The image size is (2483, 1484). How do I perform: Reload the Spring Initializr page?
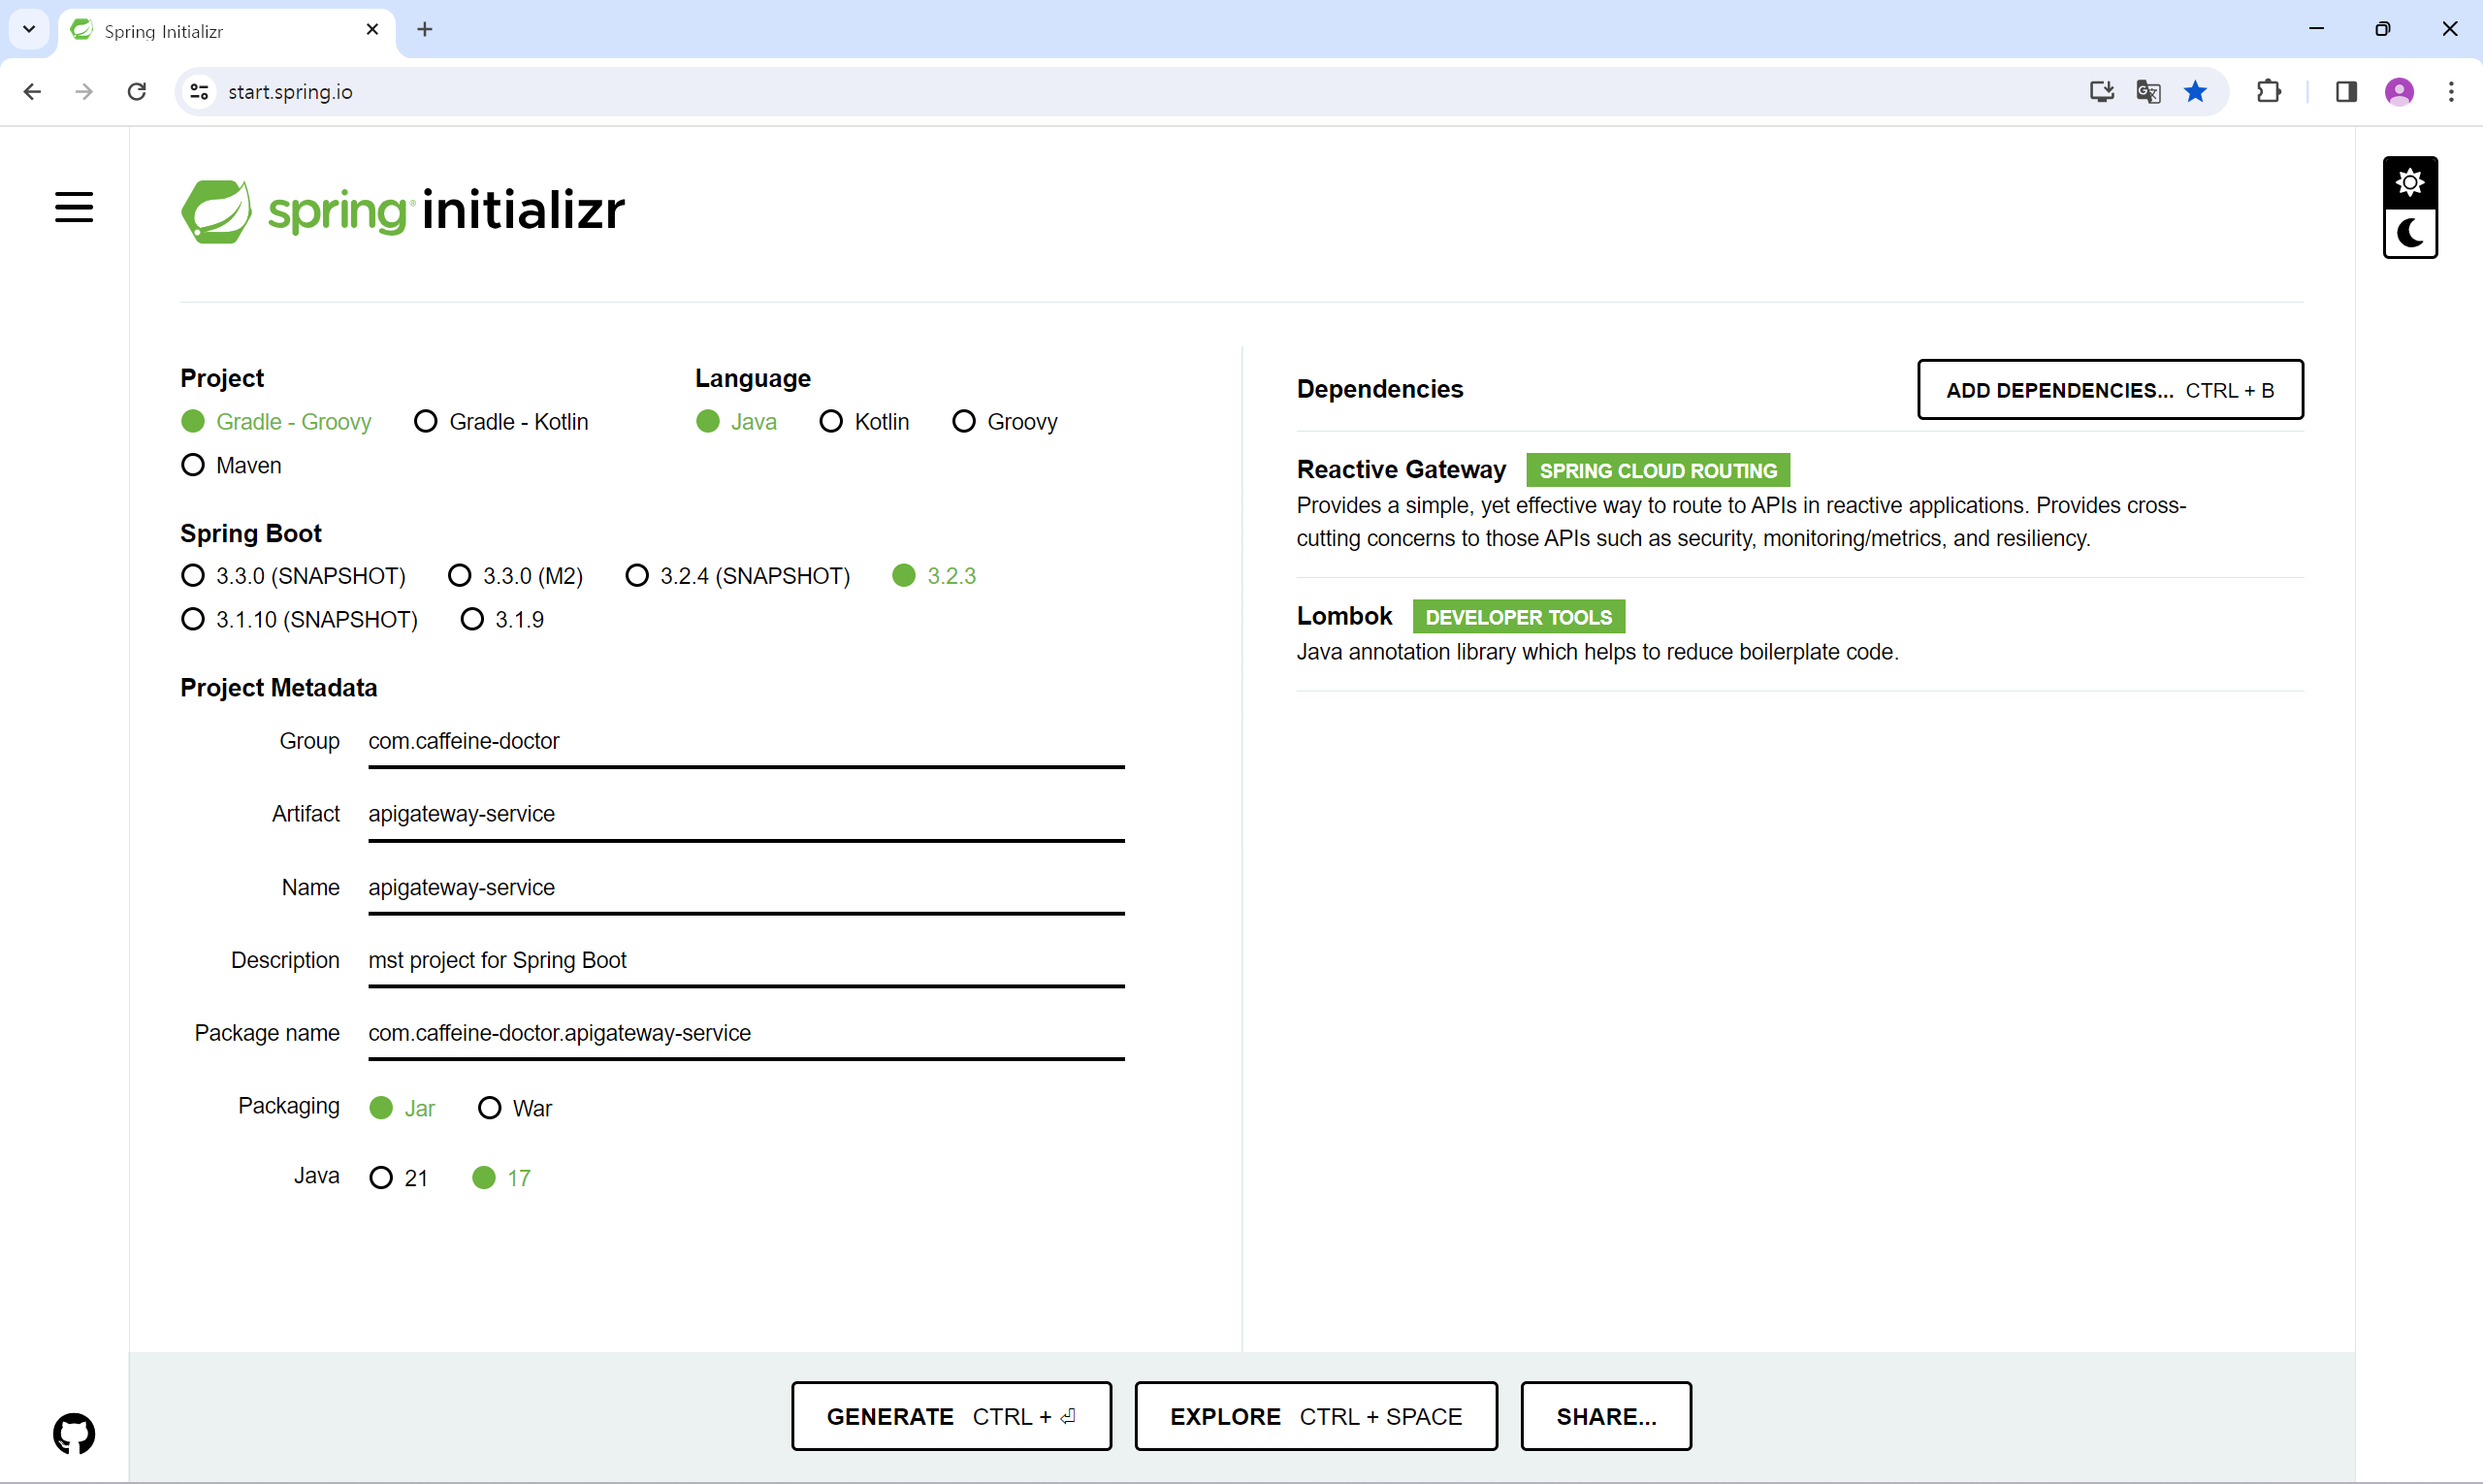coord(137,92)
